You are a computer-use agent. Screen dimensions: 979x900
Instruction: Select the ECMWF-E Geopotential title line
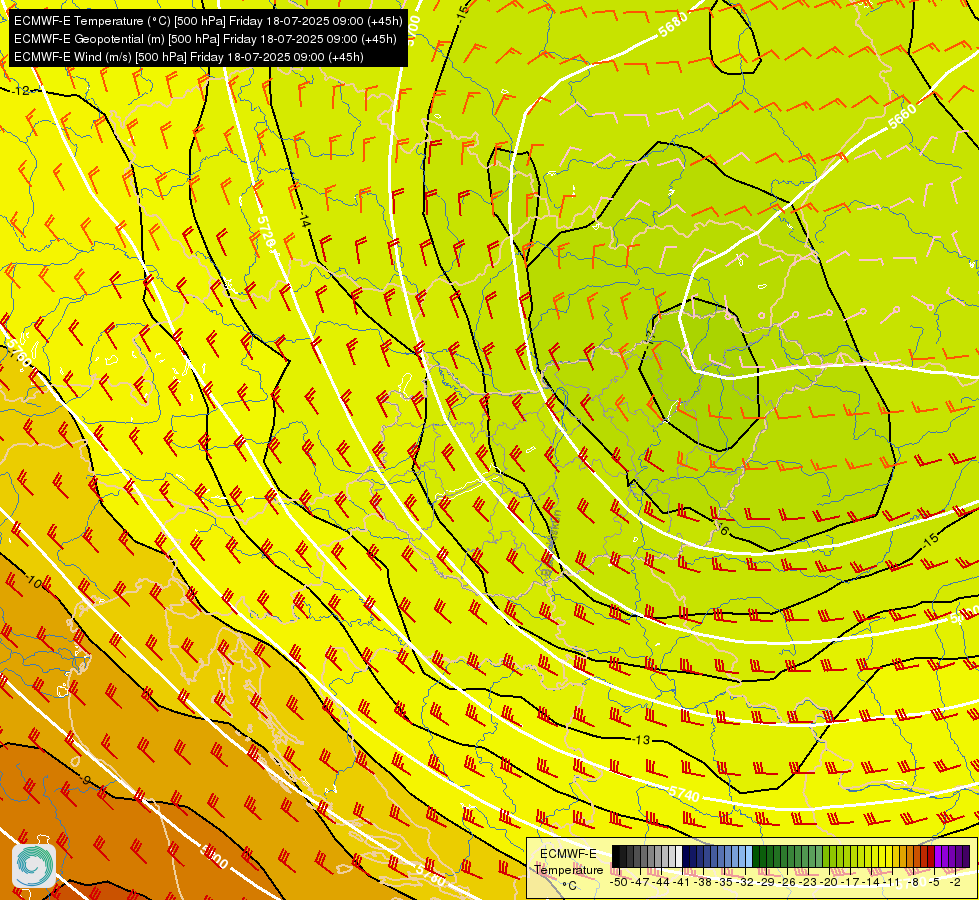click(205, 39)
